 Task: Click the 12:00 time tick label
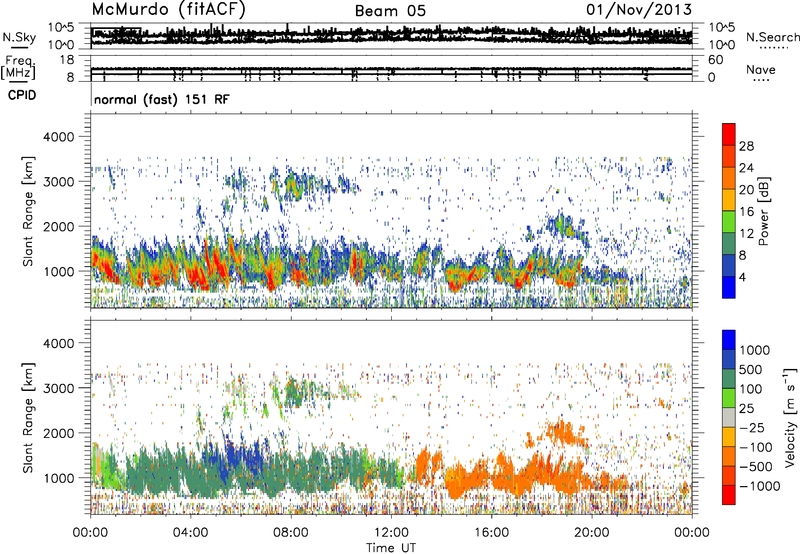coord(391,533)
